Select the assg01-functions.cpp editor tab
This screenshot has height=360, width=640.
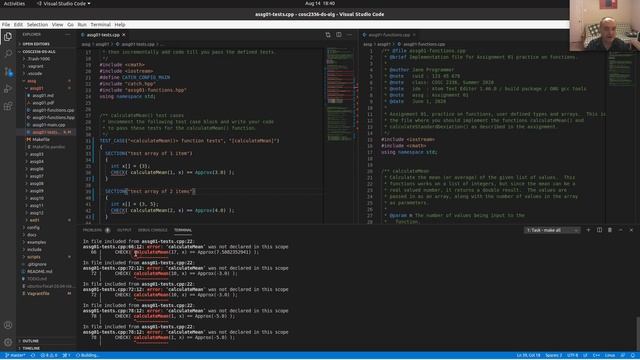click(x=389, y=35)
